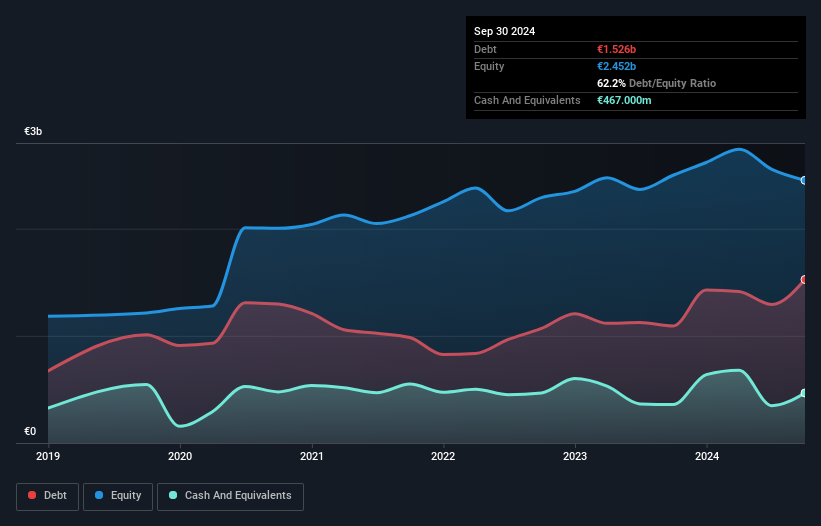The image size is (821, 526).
Task: Click the €3b y-axis label
Action: click(x=33, y=131)
